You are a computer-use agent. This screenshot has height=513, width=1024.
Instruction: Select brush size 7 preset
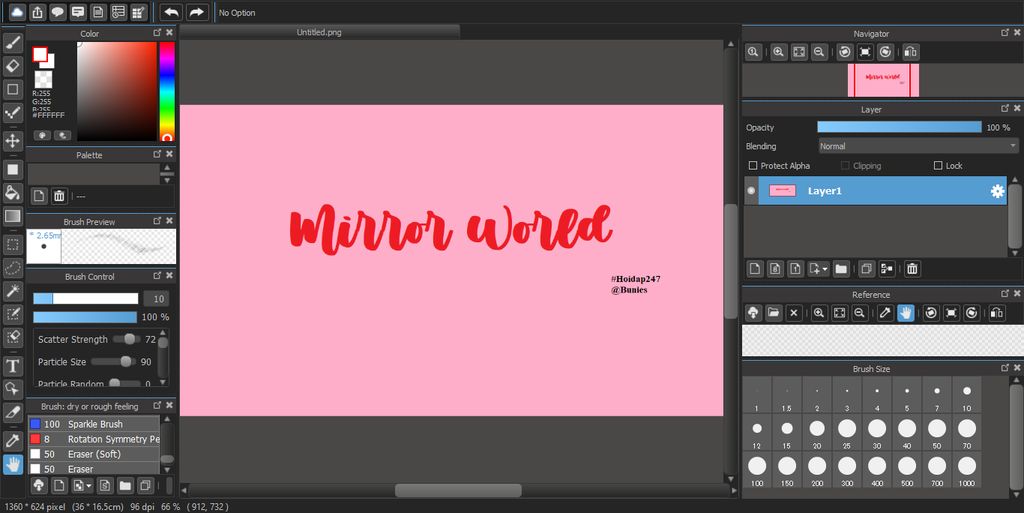pyautogui.click(x=937, y=395)
